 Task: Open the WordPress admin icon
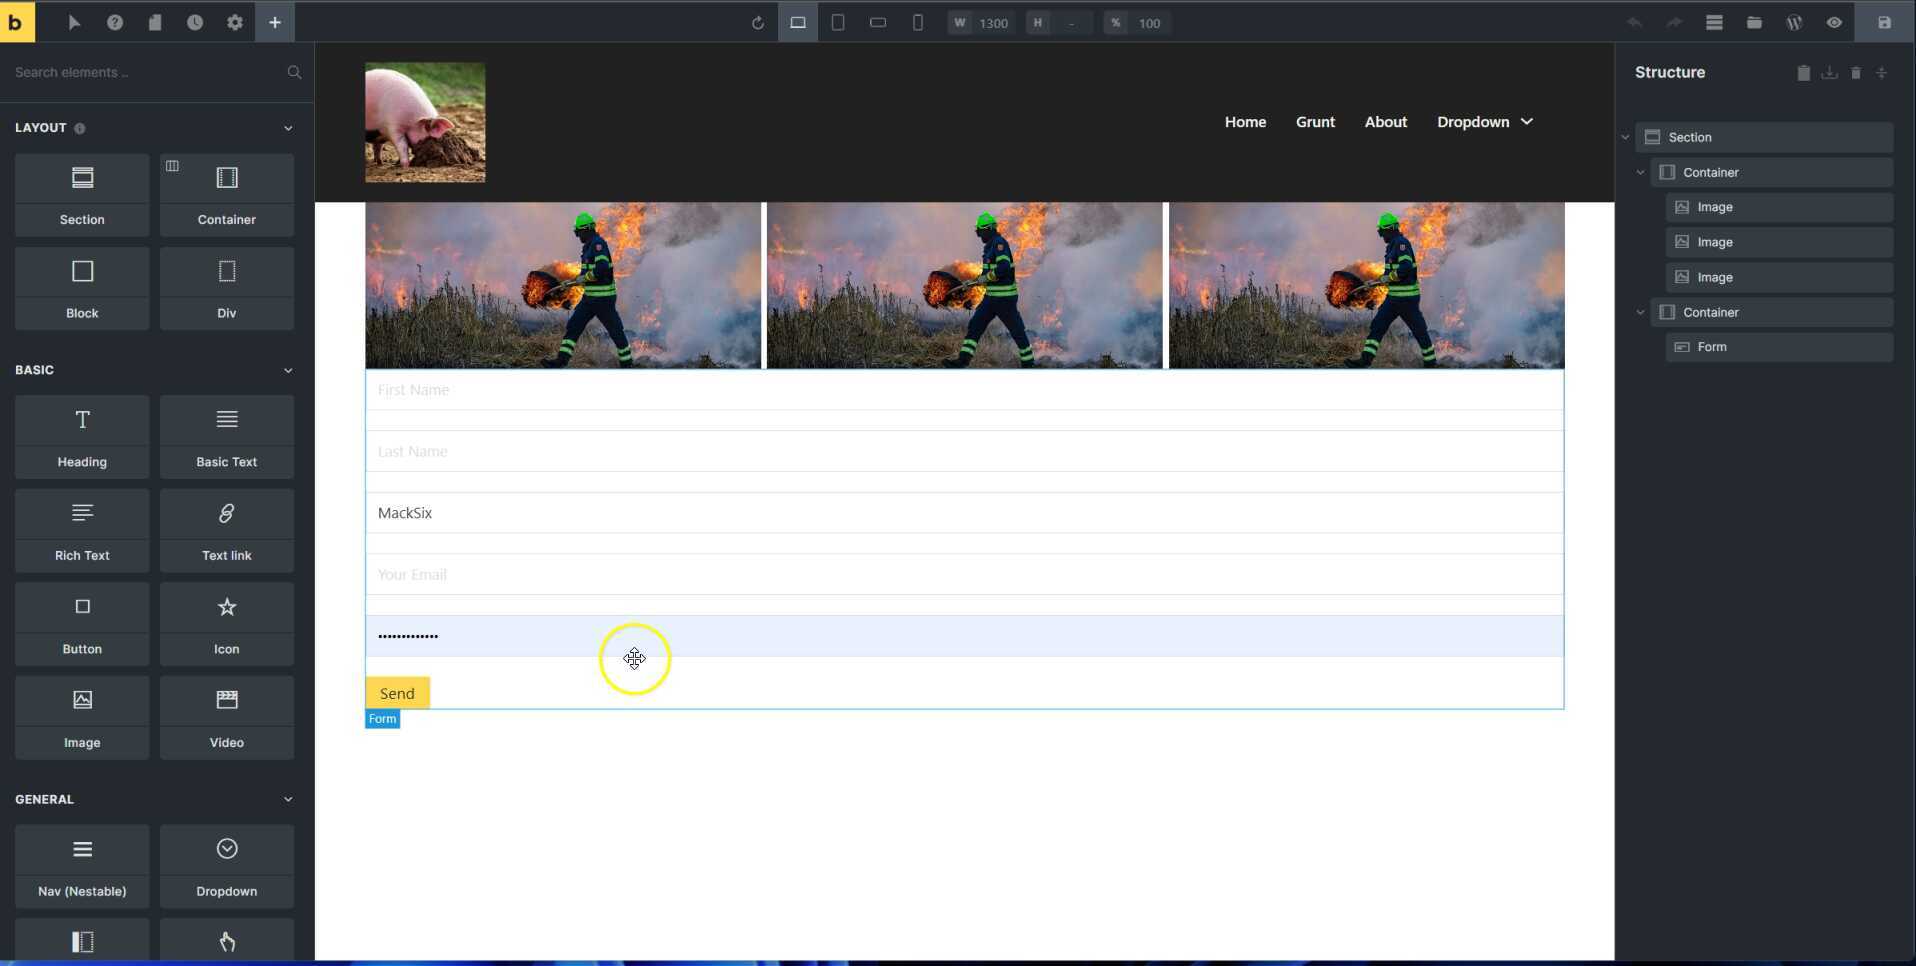pos(1794,22)
